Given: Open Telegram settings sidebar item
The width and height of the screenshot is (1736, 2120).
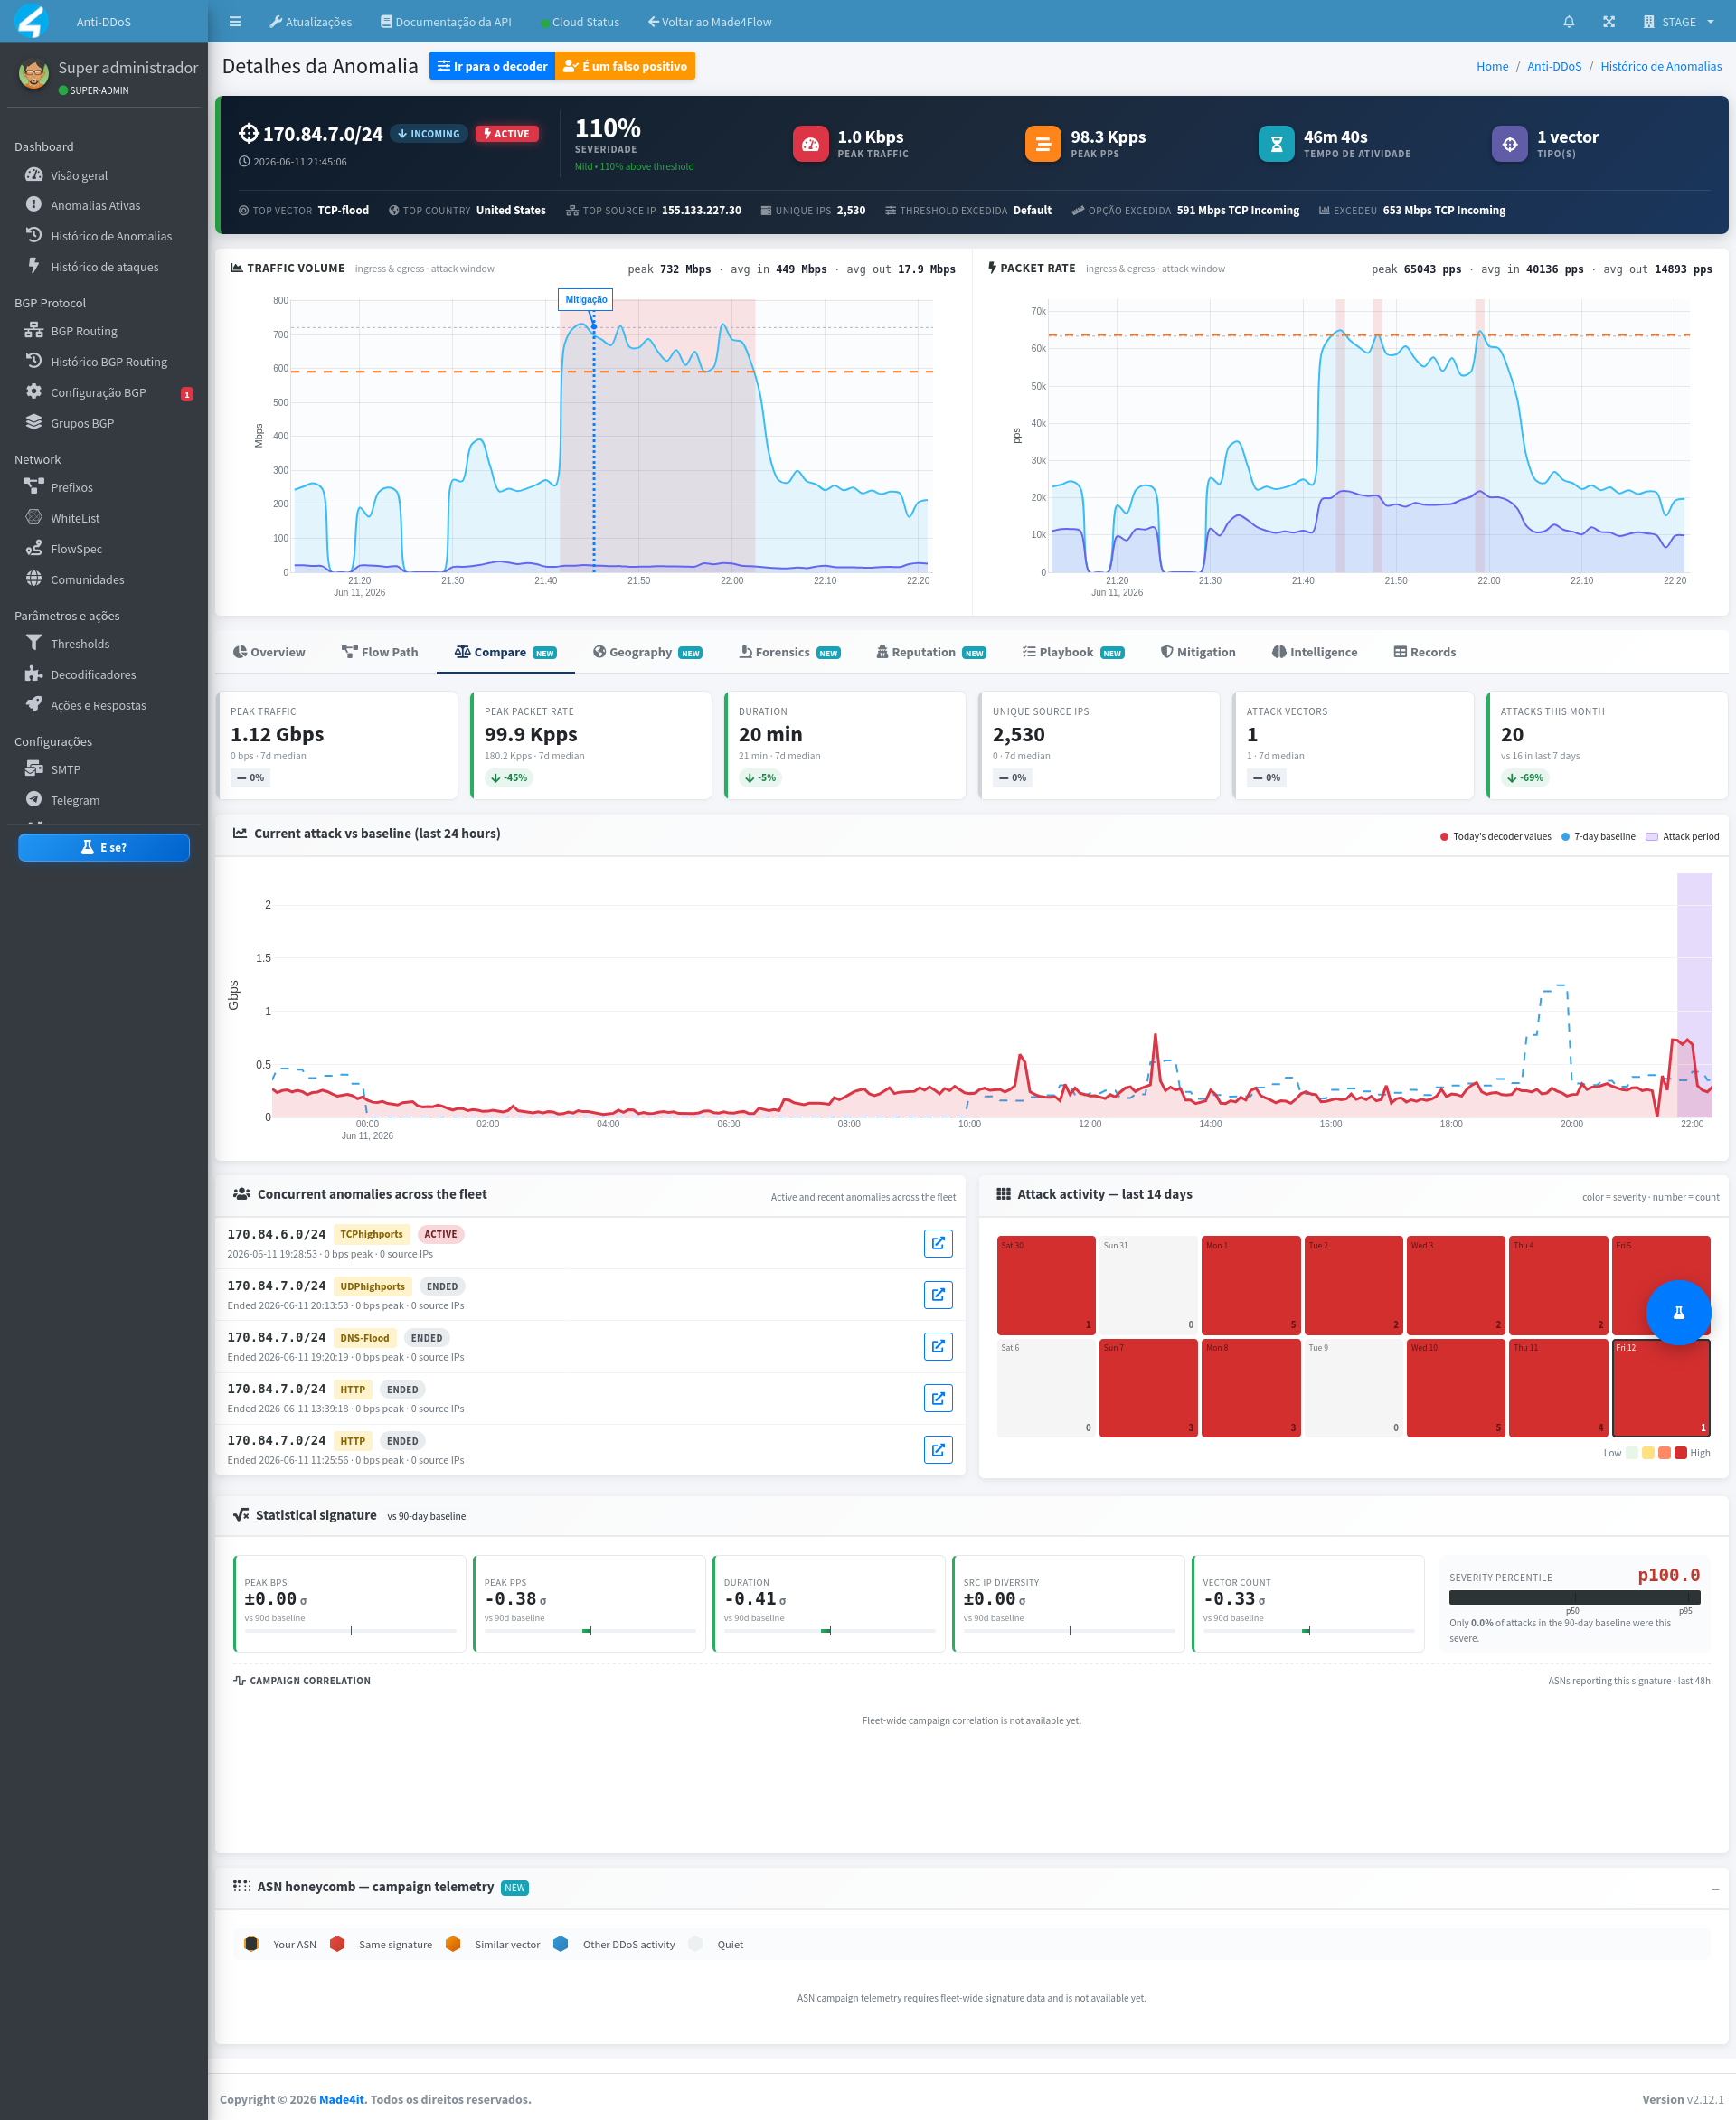Looking at the screenshot, I should (104, 800).
